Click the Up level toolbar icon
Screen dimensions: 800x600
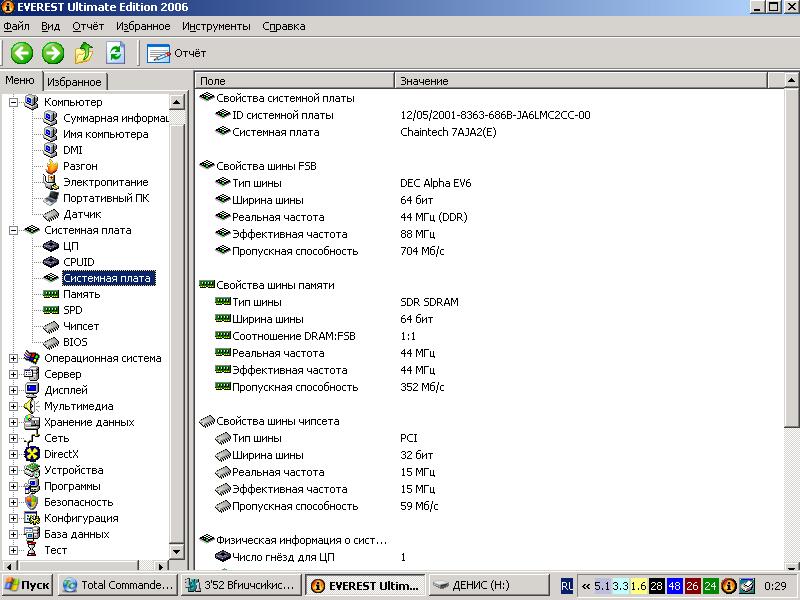pos(84,53)
